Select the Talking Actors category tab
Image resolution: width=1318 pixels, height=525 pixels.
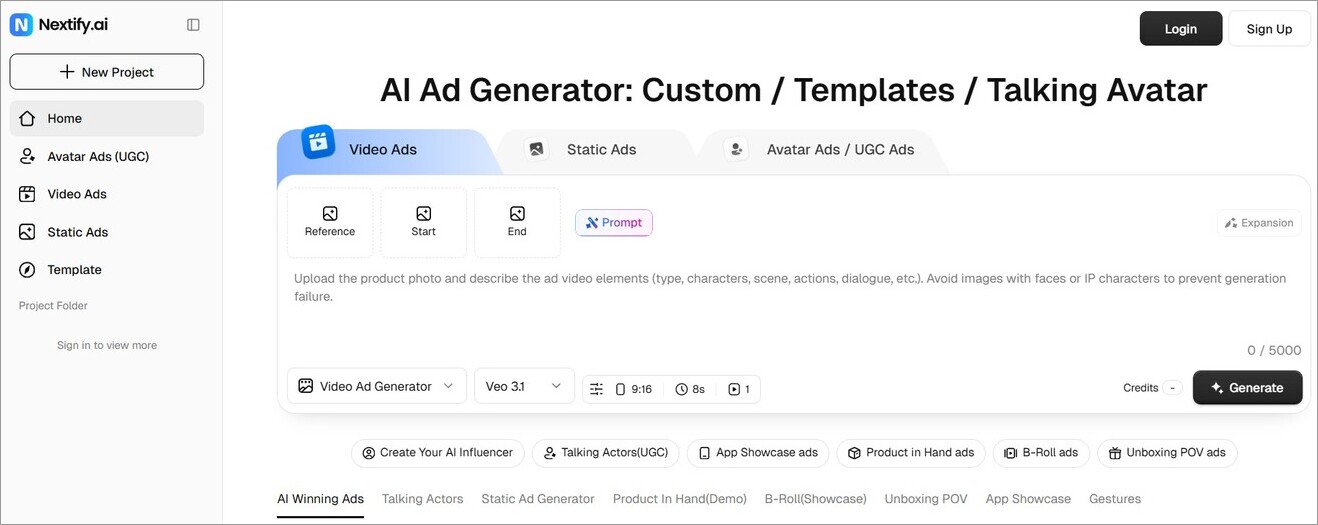click(x=422, y=499)
